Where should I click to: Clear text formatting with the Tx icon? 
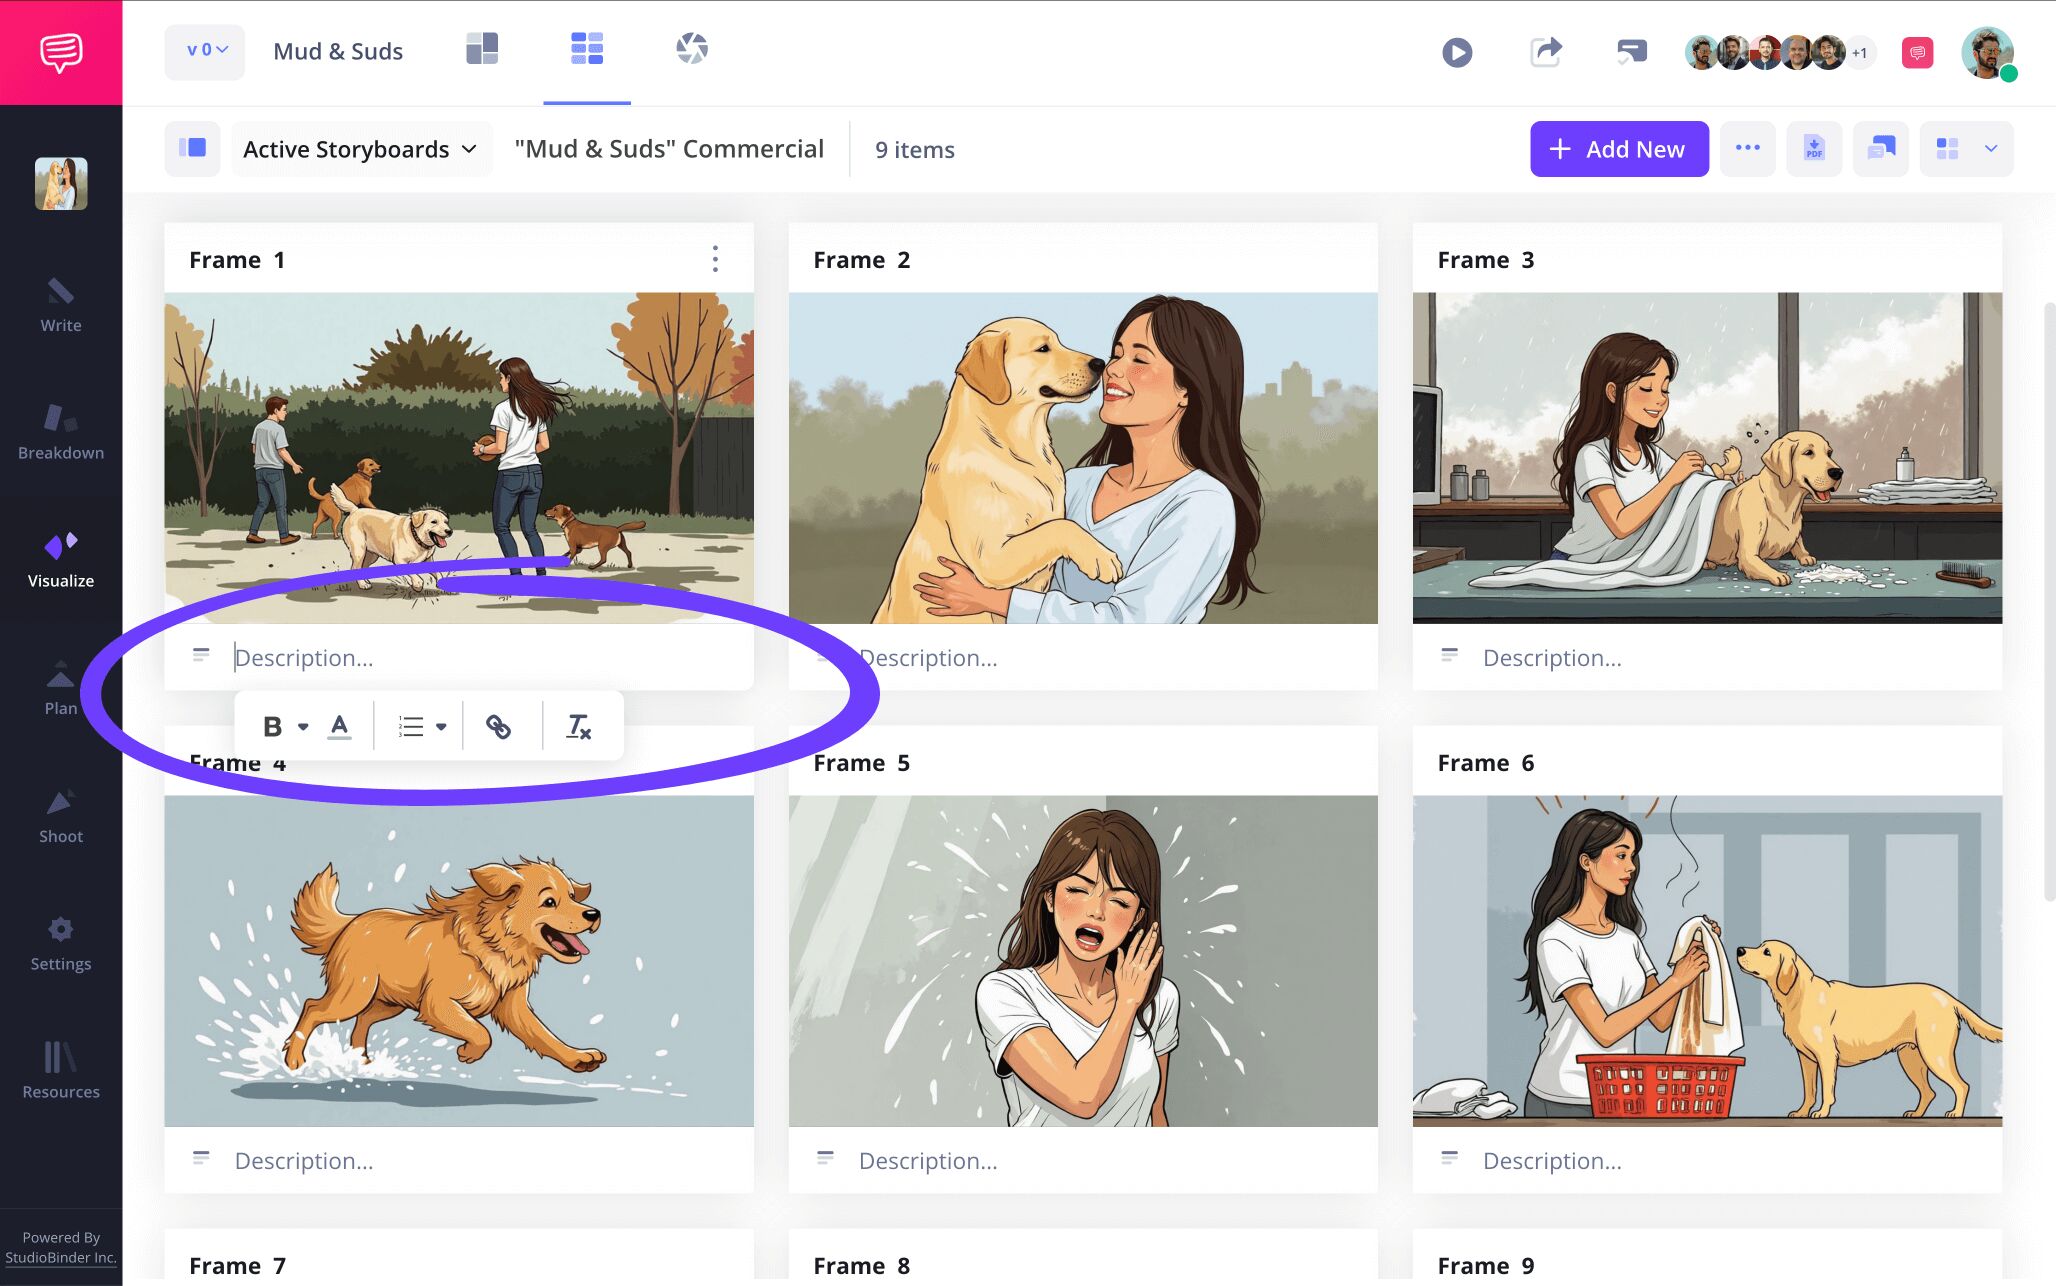pos(578,726)
